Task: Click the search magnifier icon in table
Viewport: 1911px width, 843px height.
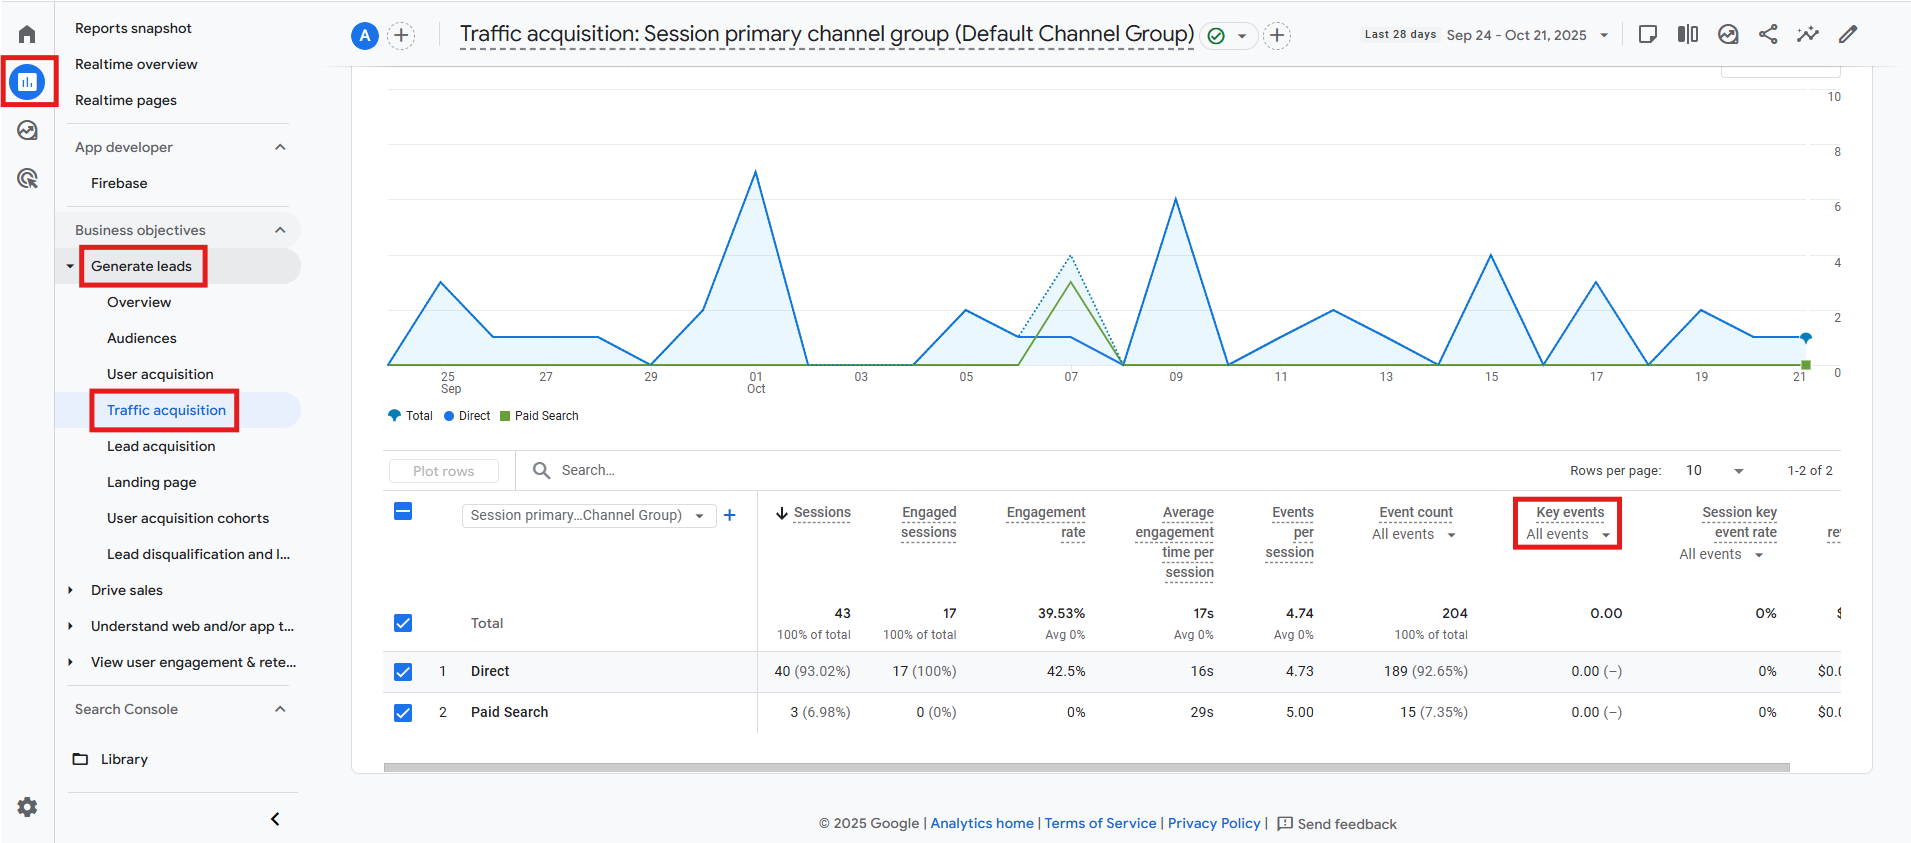Action: click(x=541, y=470)
